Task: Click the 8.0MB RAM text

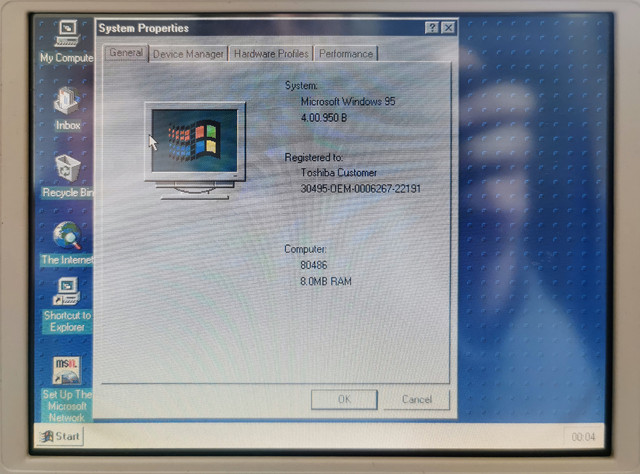Action: (x=326, y=281)
